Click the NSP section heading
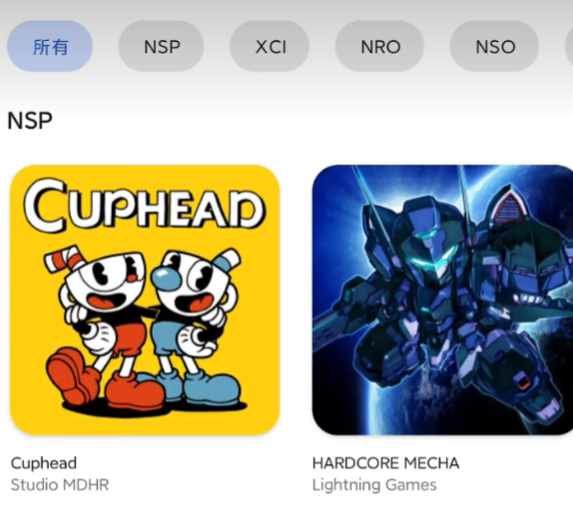 [x=30, y=121]
